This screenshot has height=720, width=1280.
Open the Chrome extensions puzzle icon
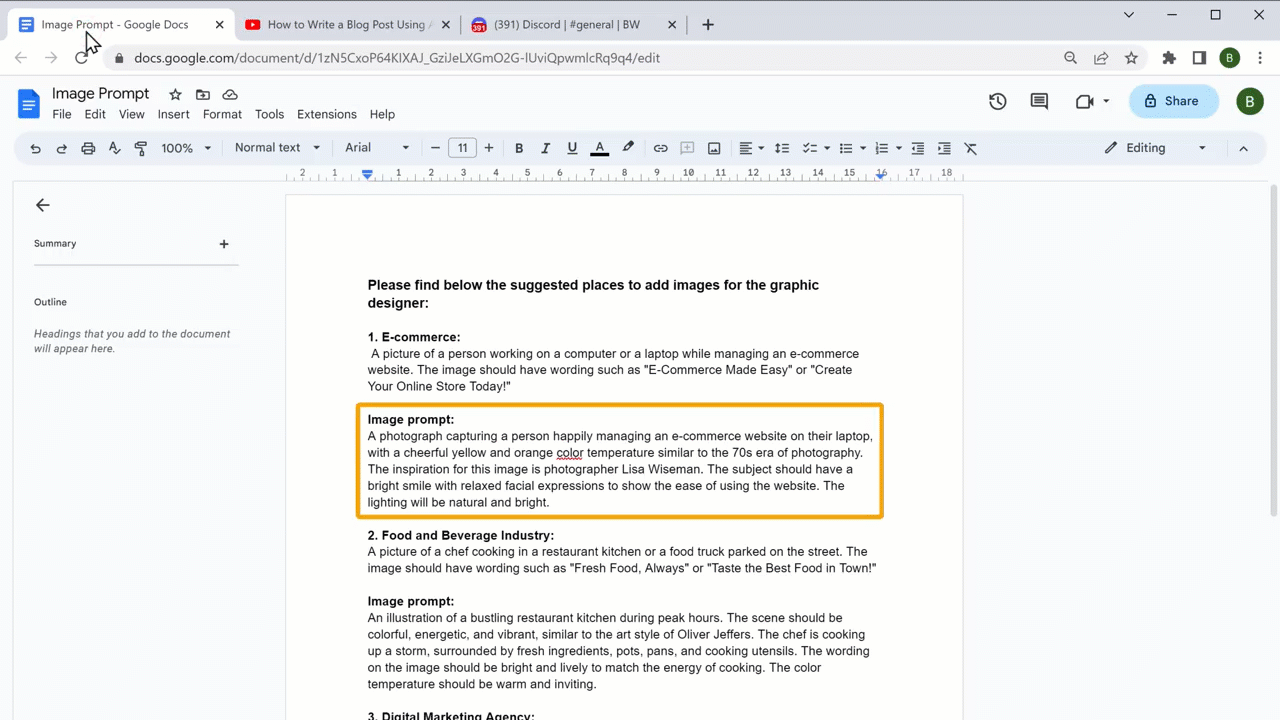coord(1169,58)
